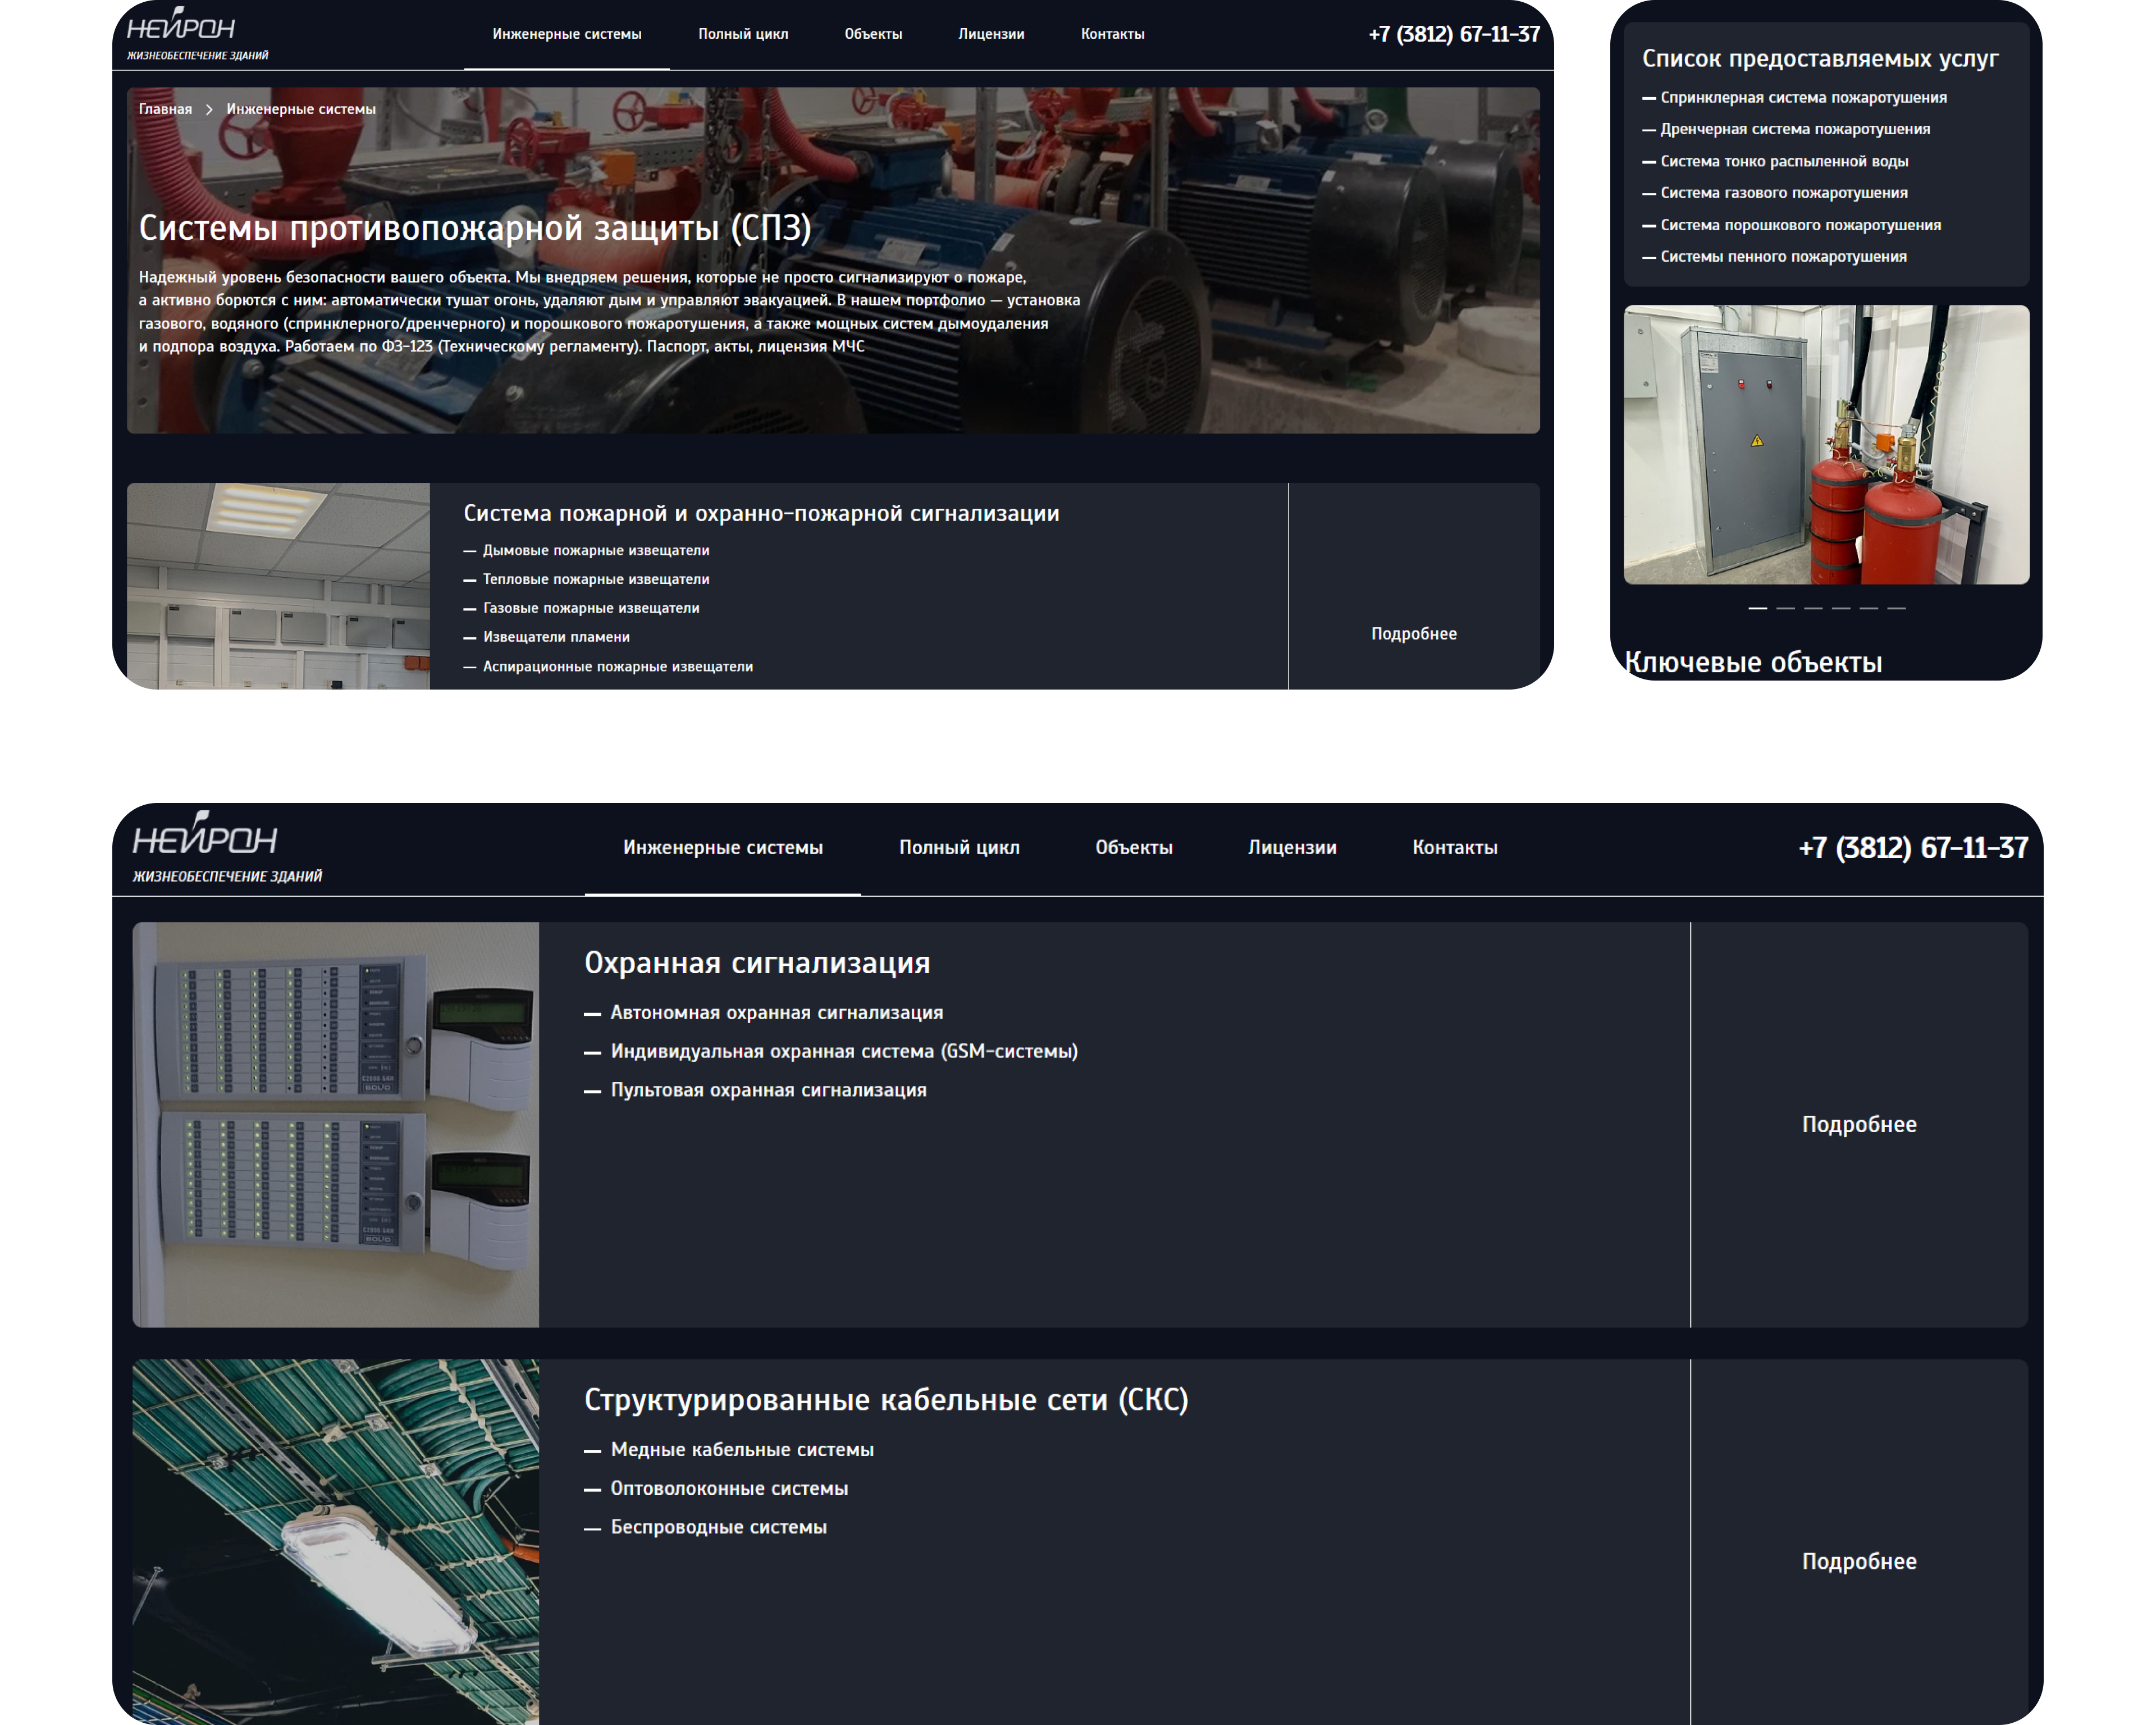
Task: Open Полный цикл in the top navigation
Action: pos(743,34)
